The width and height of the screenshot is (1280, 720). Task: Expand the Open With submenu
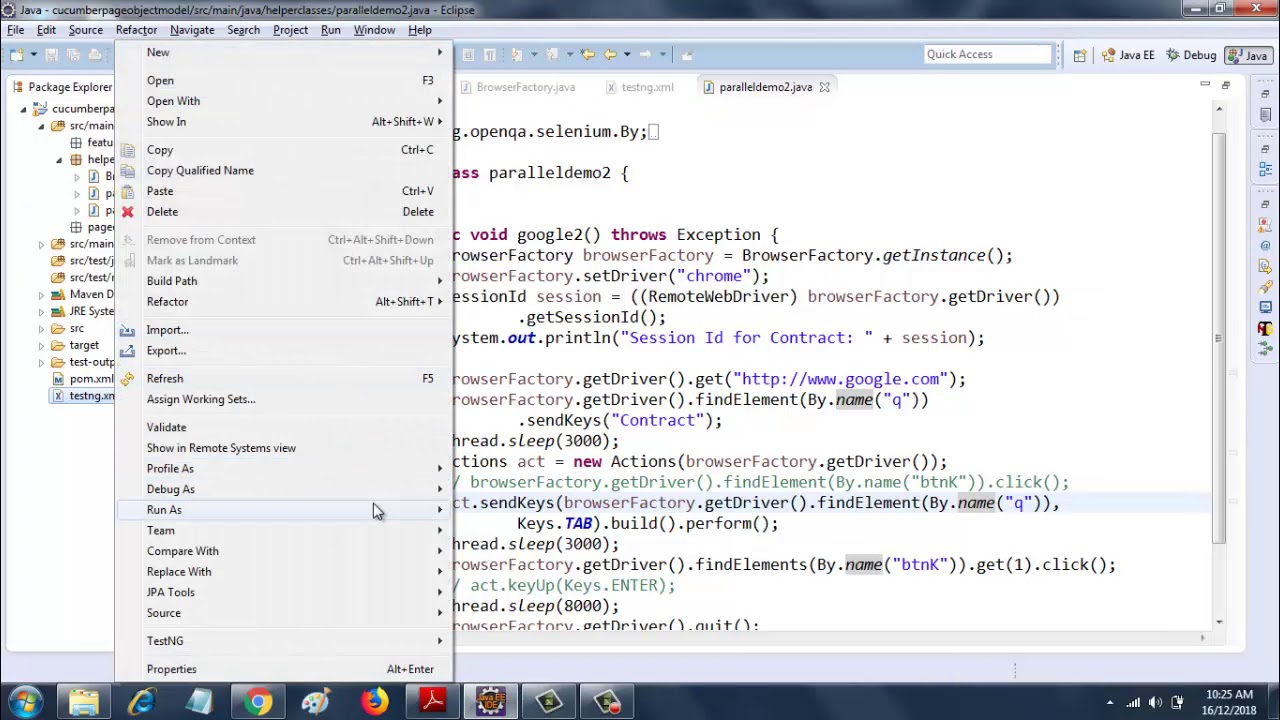click(x=284, y=101)
